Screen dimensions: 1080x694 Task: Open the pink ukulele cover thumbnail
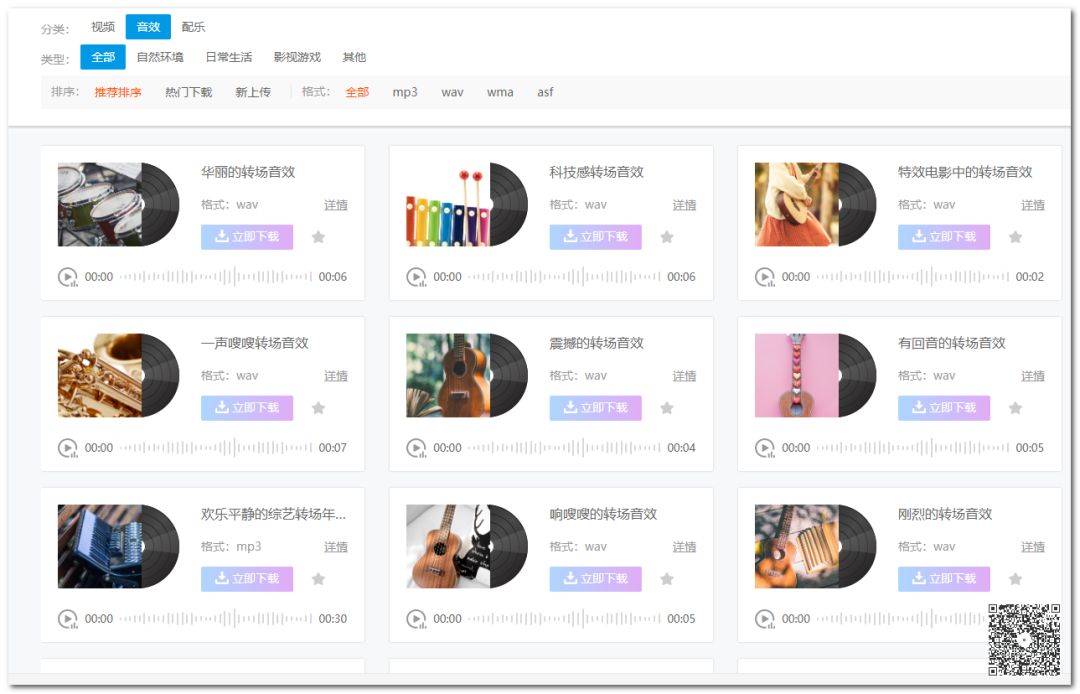(797, 375)
